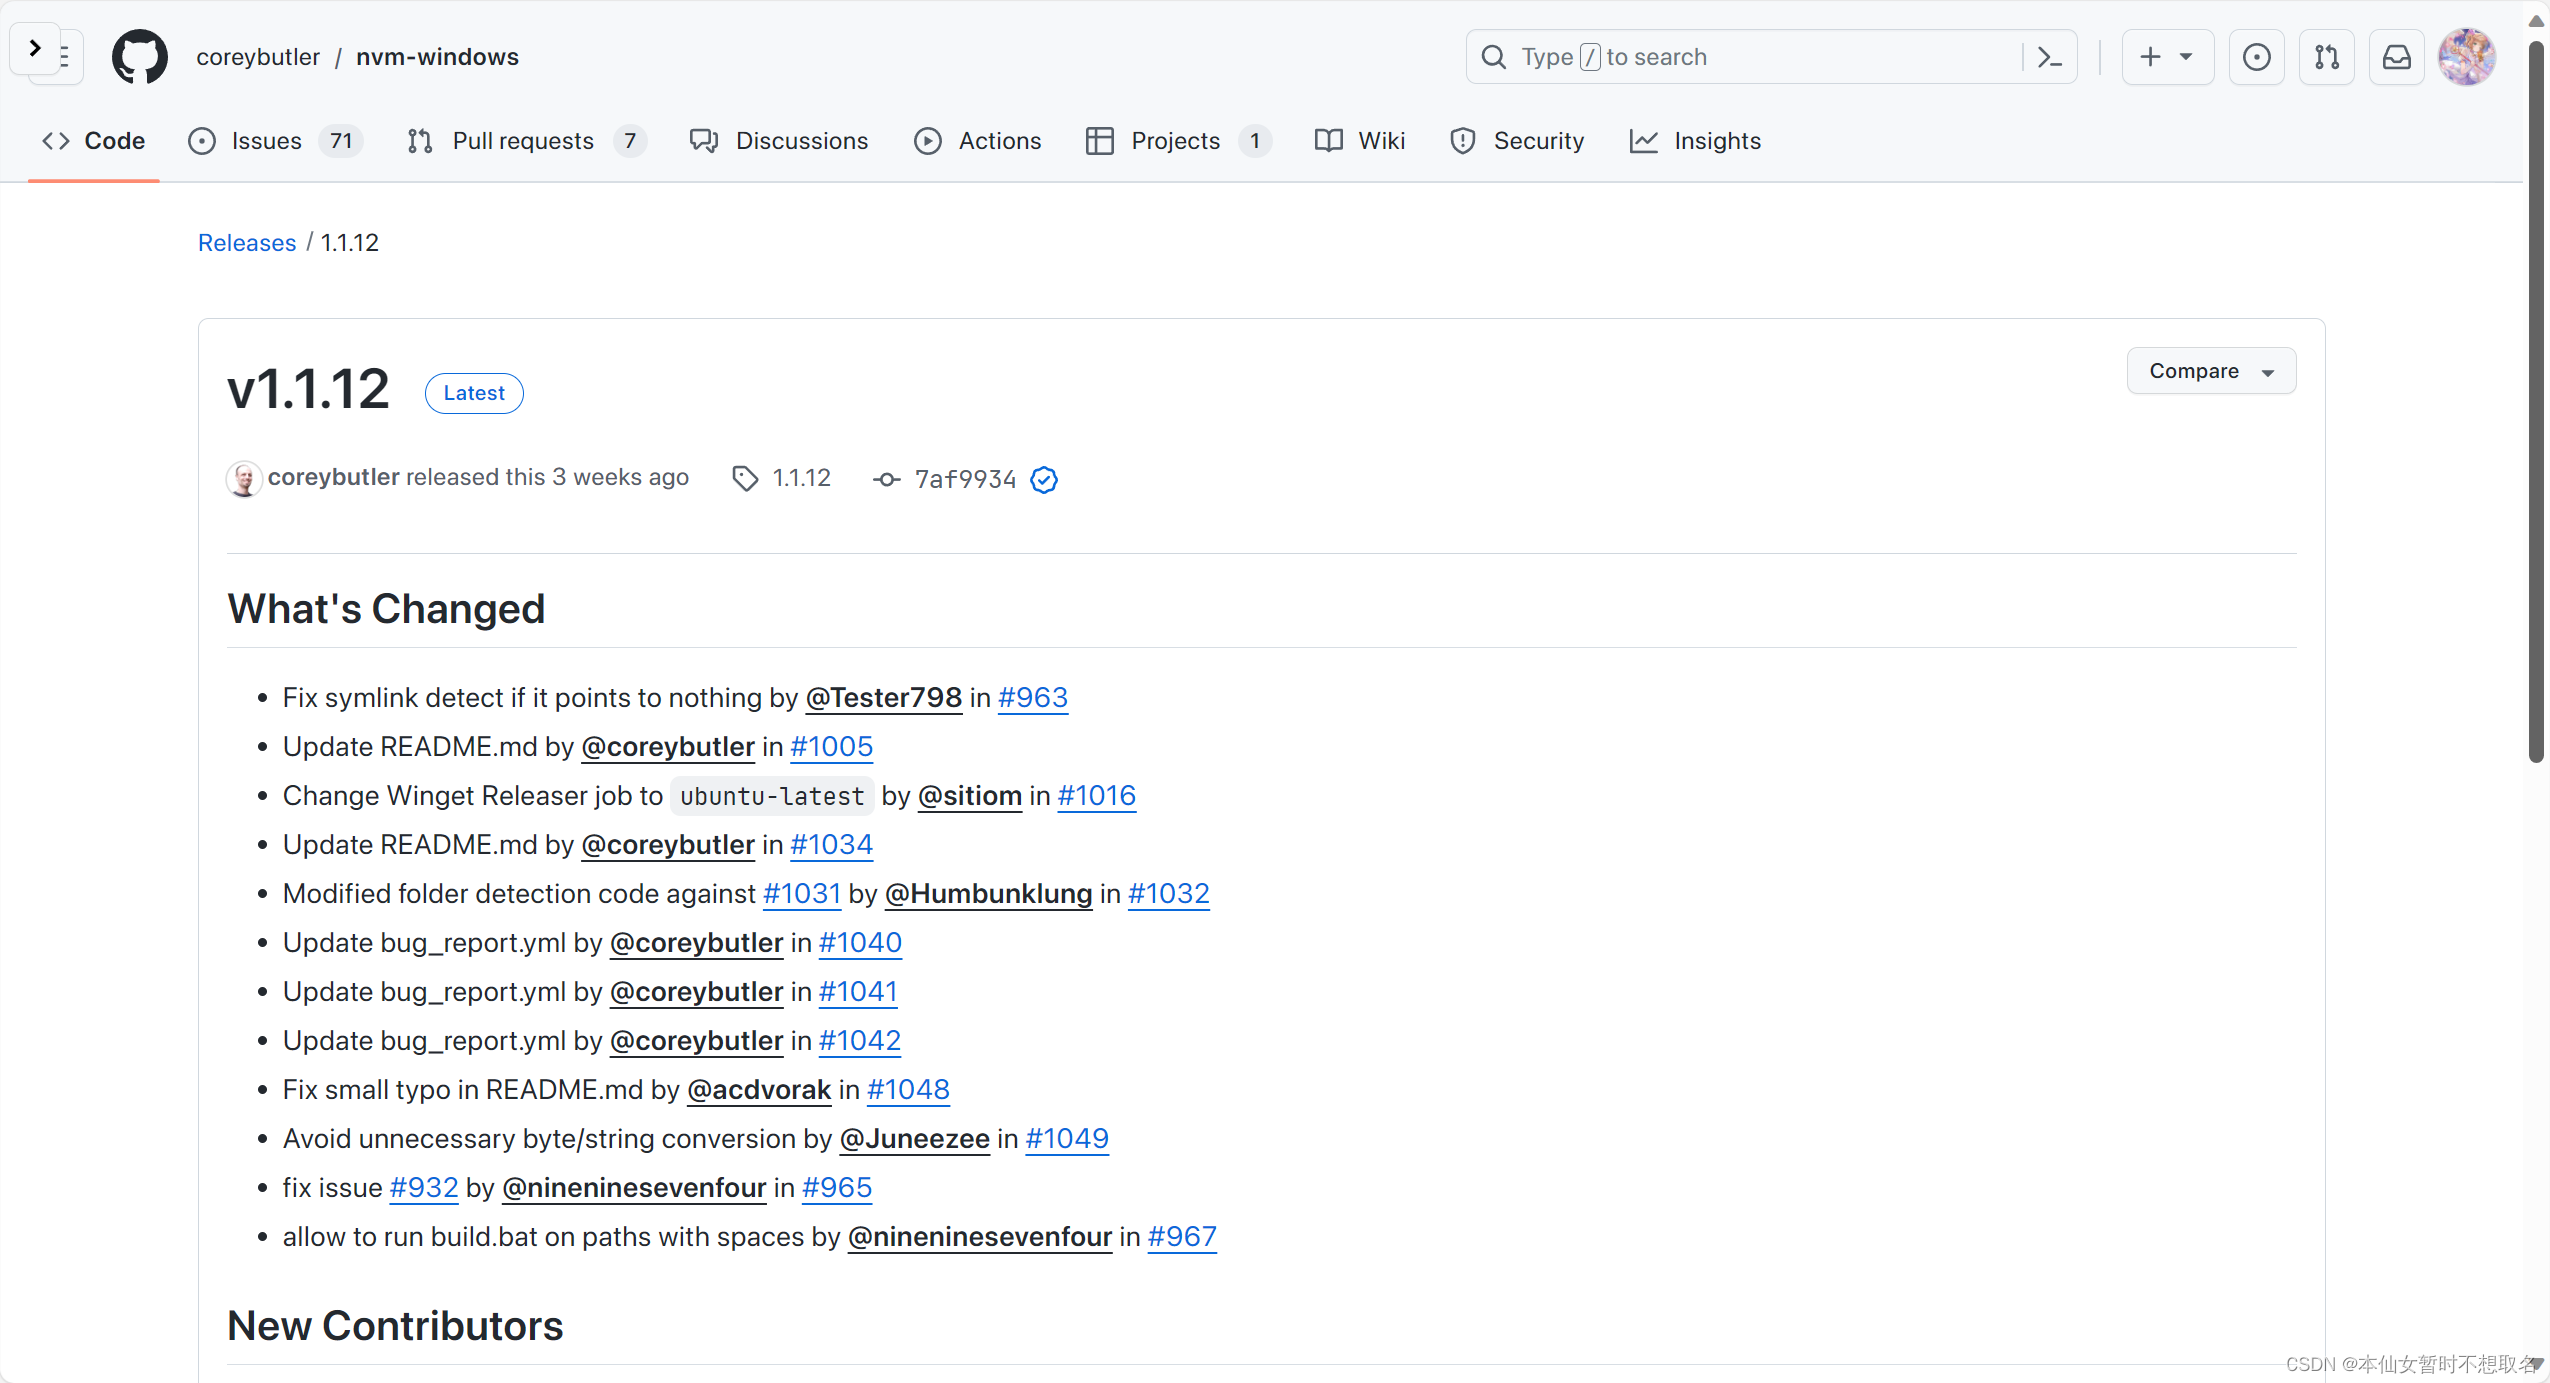Open the Discussions tab
This screenshot has width=2550, height=1383.
point(778,141)
